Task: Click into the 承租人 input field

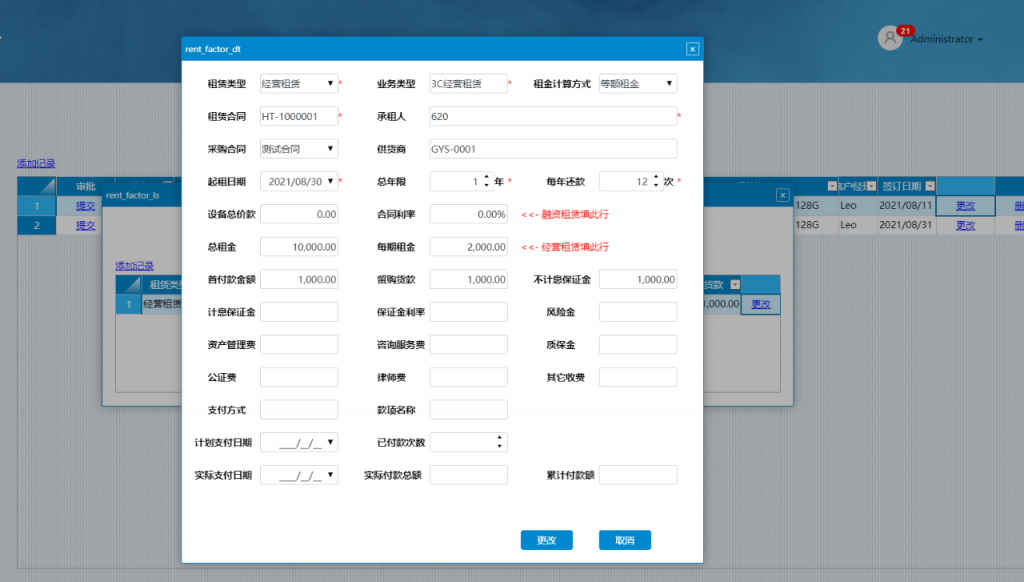Action: [552, 117]
